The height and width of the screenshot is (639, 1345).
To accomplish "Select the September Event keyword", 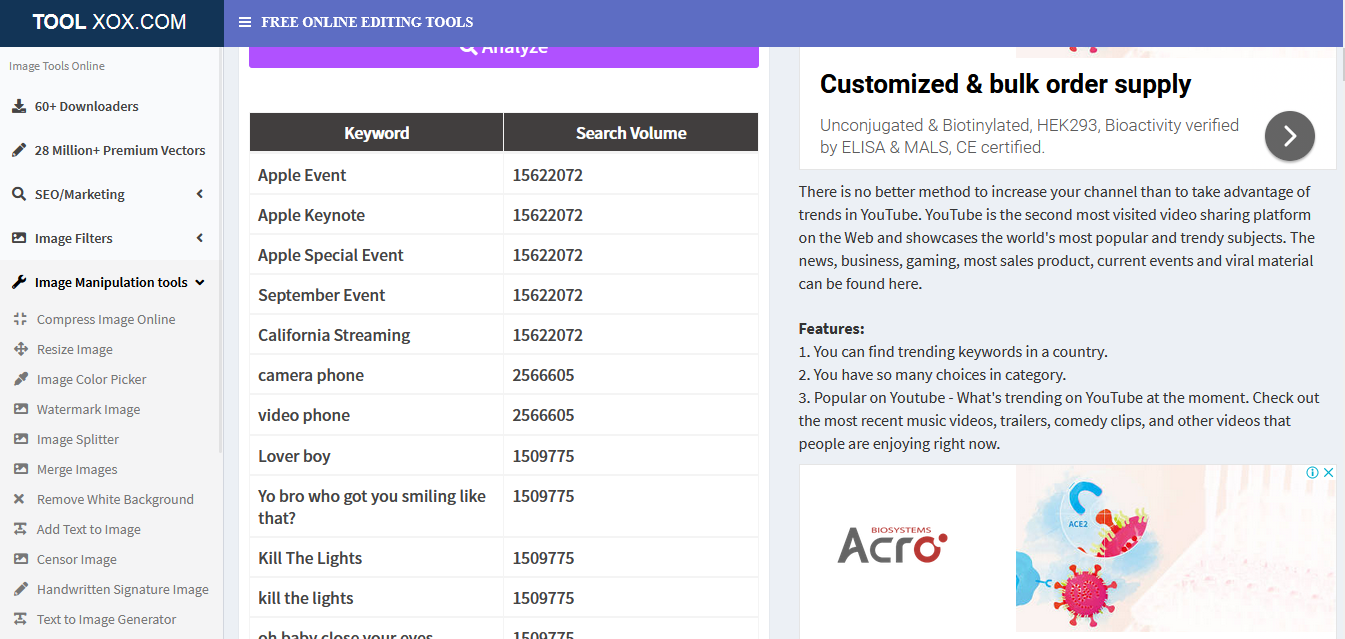I will point(321,295).
